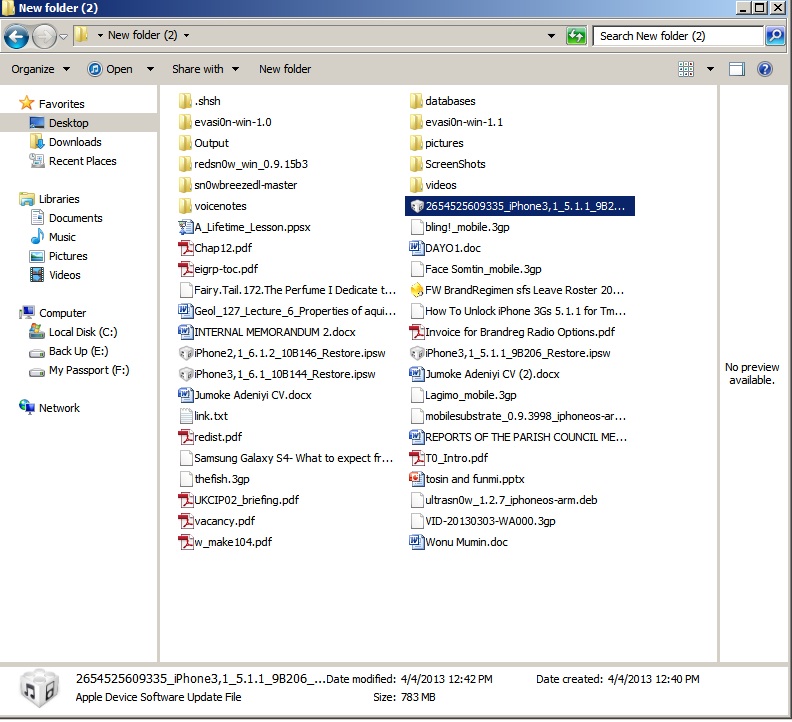Click the details pane ipsw file thumbnail
This screenshot has width=792, height=722.
(39, 688)
